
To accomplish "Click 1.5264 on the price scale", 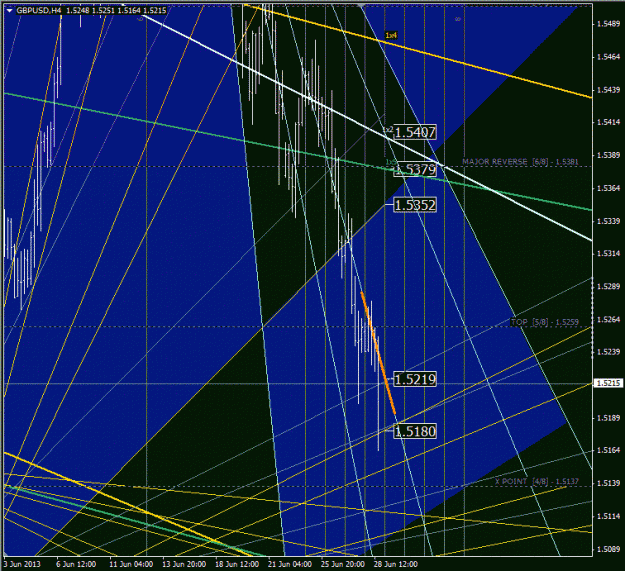I will 608,320.
